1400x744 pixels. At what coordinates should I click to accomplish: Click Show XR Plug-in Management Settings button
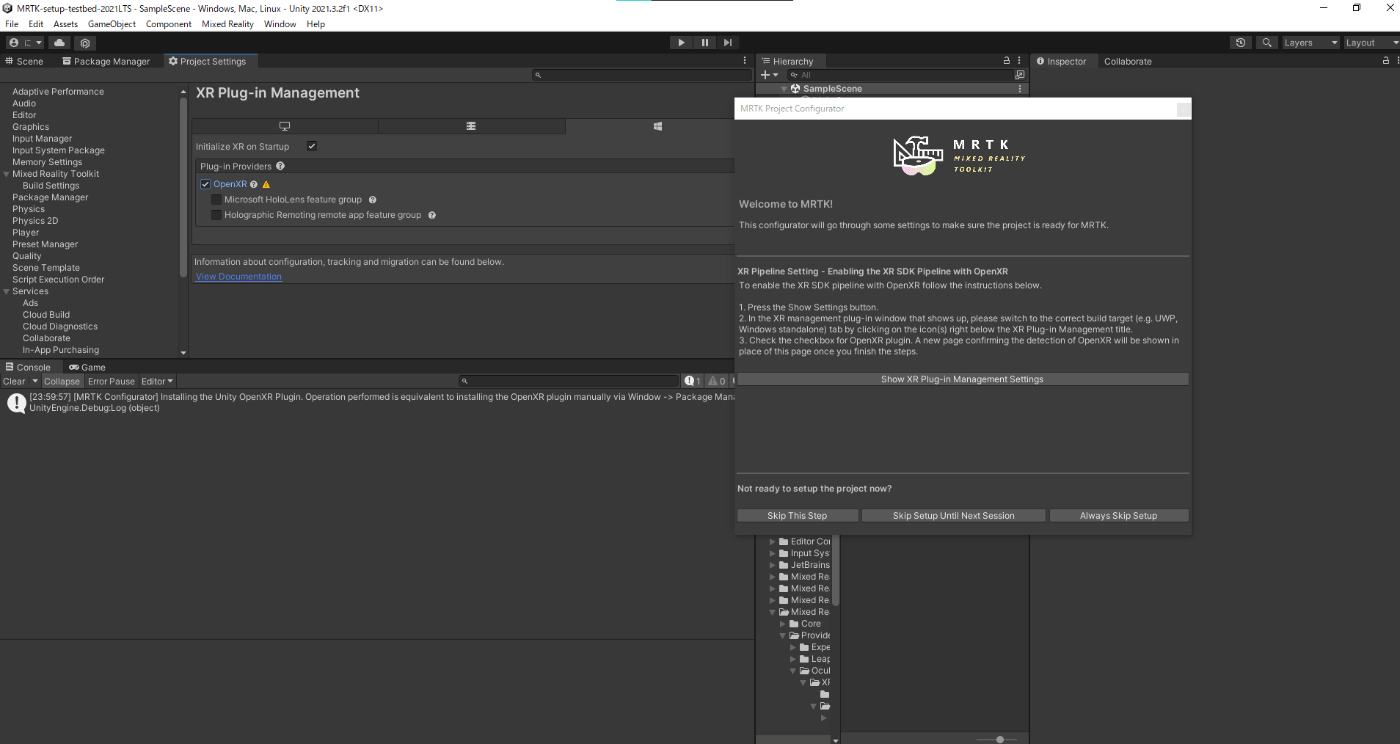click(x=962, y=379)
